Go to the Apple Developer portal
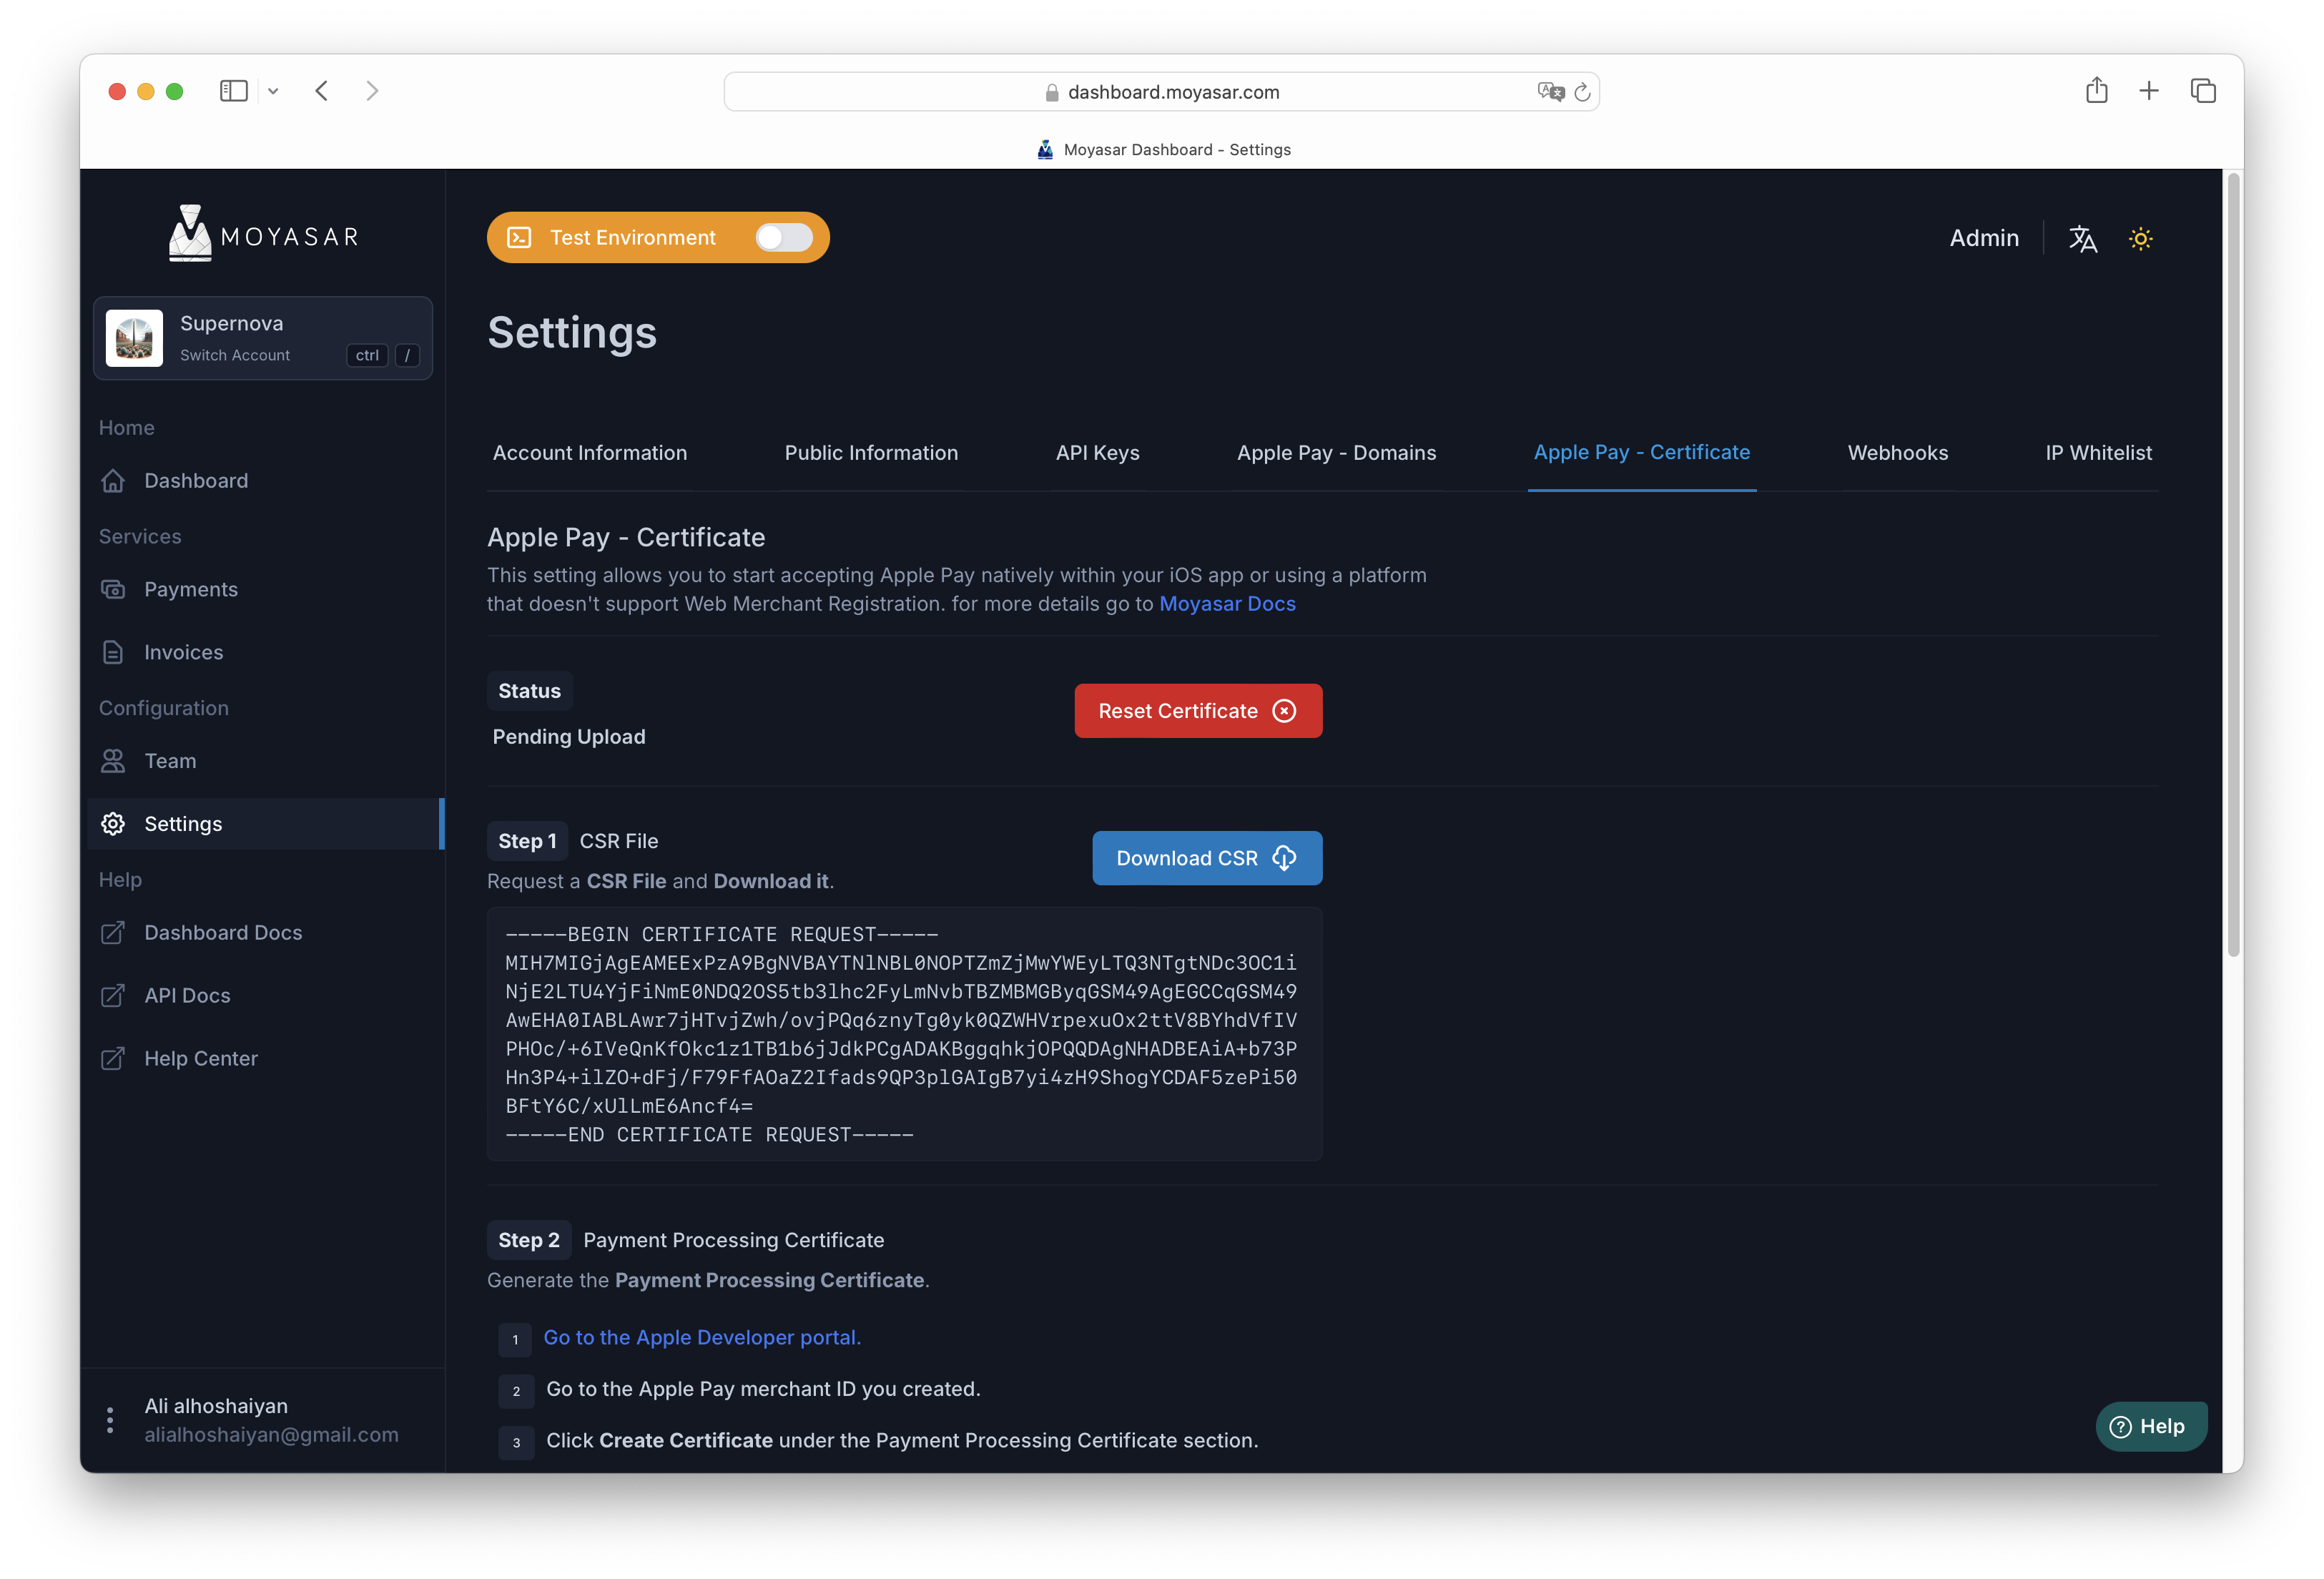The width and height of the screenshot is (2324, 1579). click(x=701, y=1337)
